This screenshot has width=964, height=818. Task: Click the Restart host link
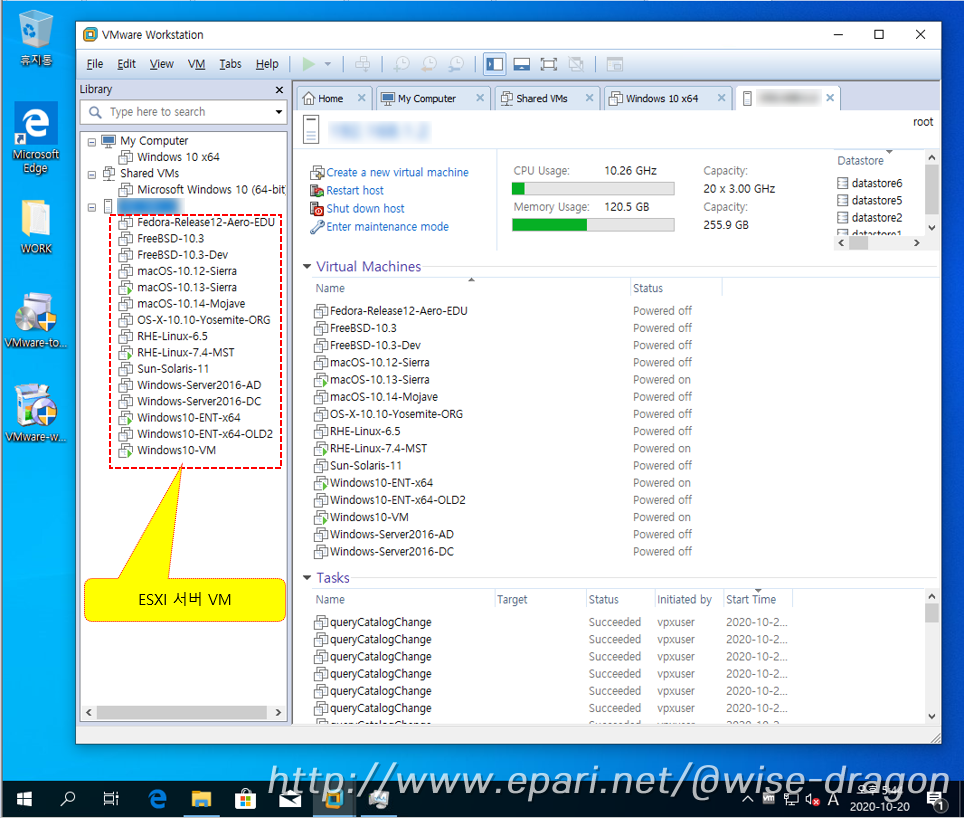(355, 191)
